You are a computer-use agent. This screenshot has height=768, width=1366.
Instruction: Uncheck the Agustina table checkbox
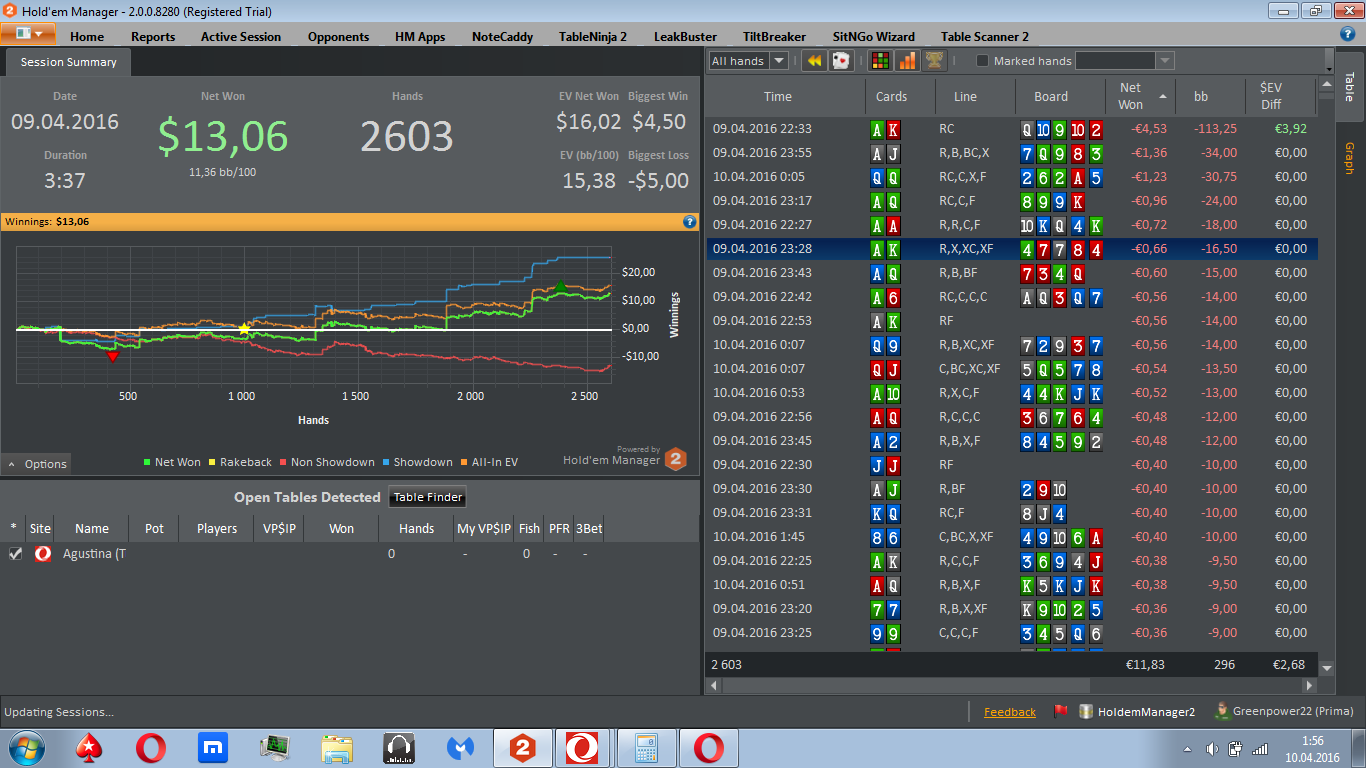pyautogui.click(x=15, y=553)
